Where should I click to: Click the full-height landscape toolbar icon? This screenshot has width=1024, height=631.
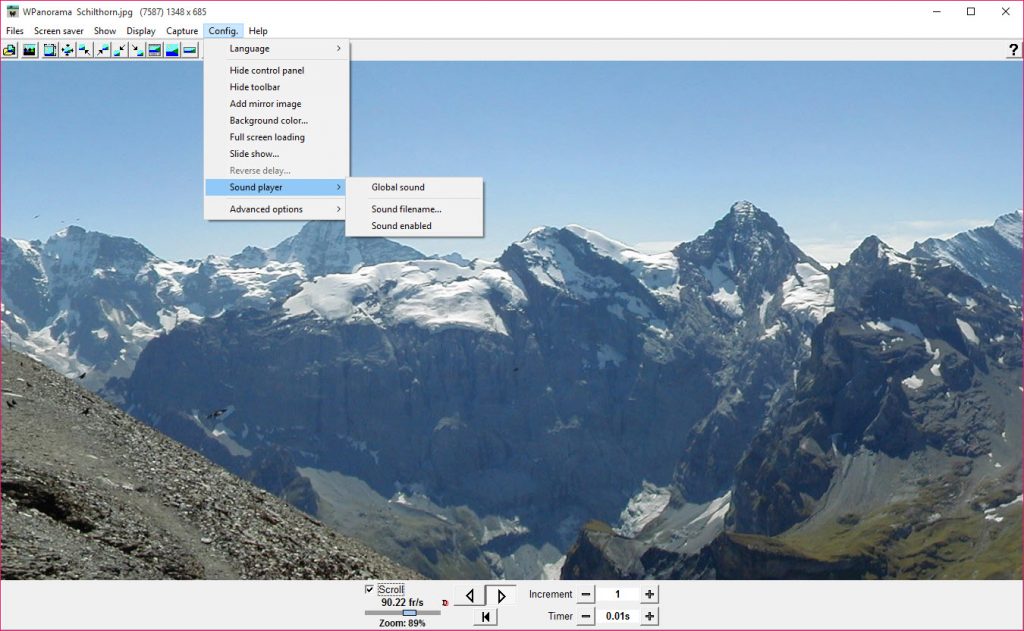(x=172, y=50)
